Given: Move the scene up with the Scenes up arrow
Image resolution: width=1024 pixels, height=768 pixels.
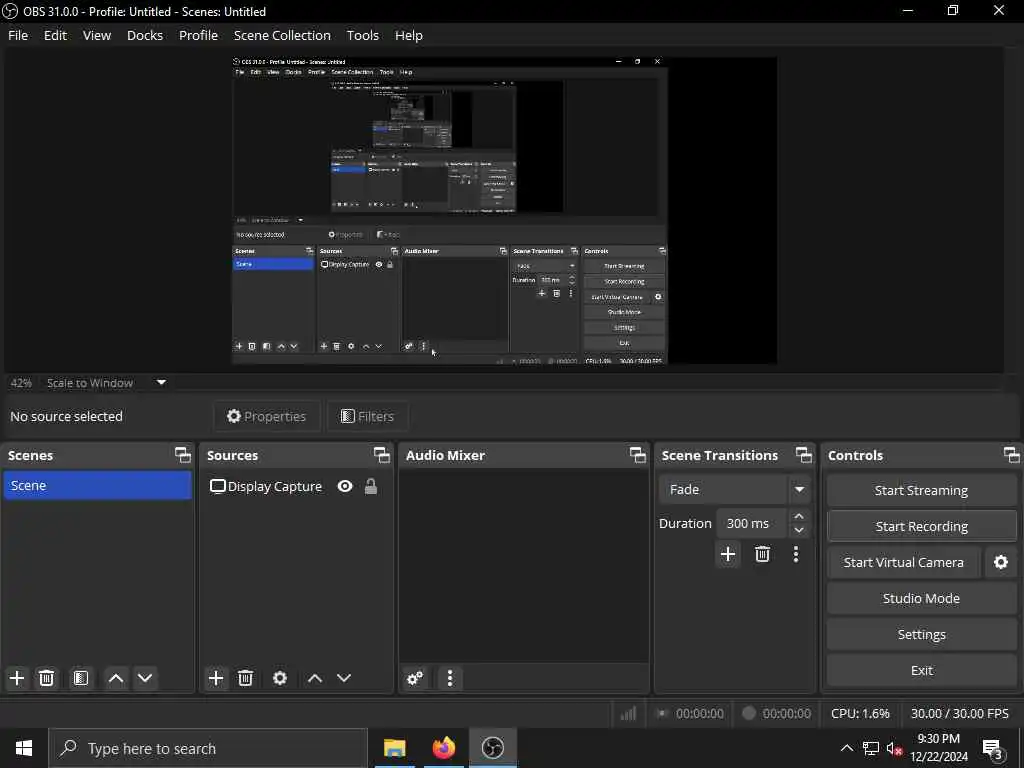Looking at the screenshot, I should pyautogui.click(x=116, y=678).
